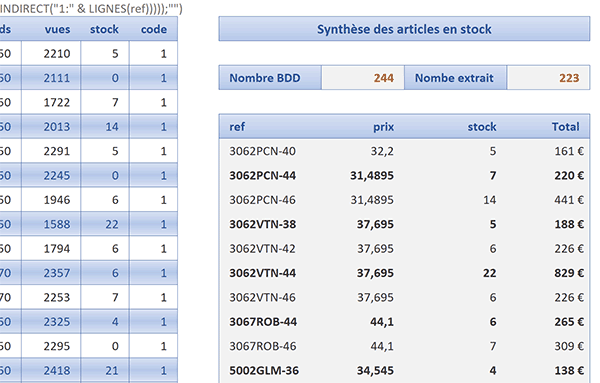Select code cell 1 in the 2210 row
Viewport: 600px width, 383px height.
(x=153, y=54)
